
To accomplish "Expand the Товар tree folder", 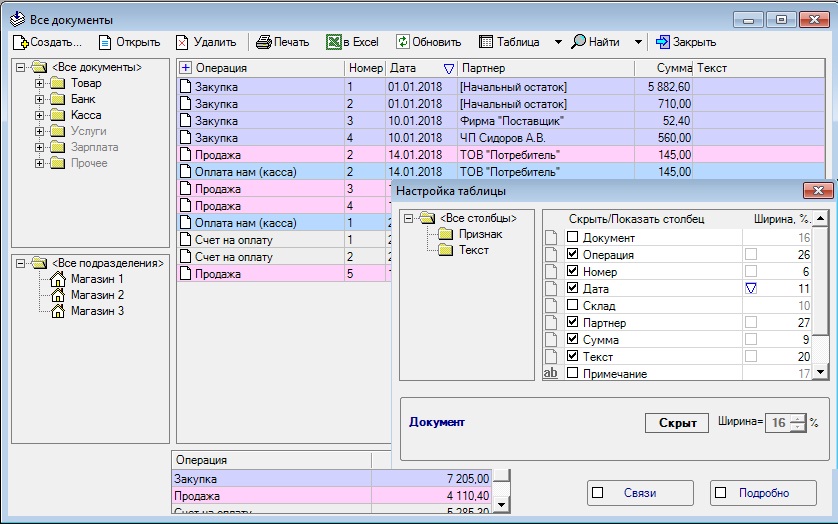I will tap(40, 84).
